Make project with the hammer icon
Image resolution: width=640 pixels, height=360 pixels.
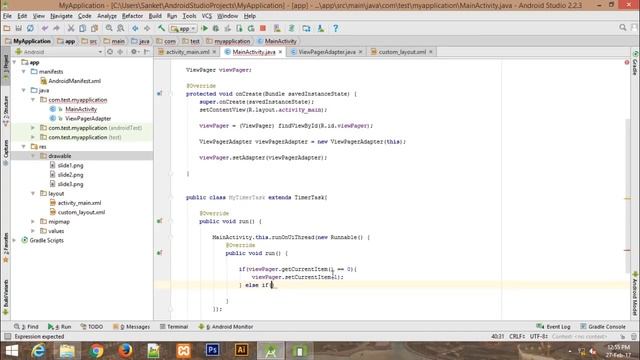coord(161,28)
